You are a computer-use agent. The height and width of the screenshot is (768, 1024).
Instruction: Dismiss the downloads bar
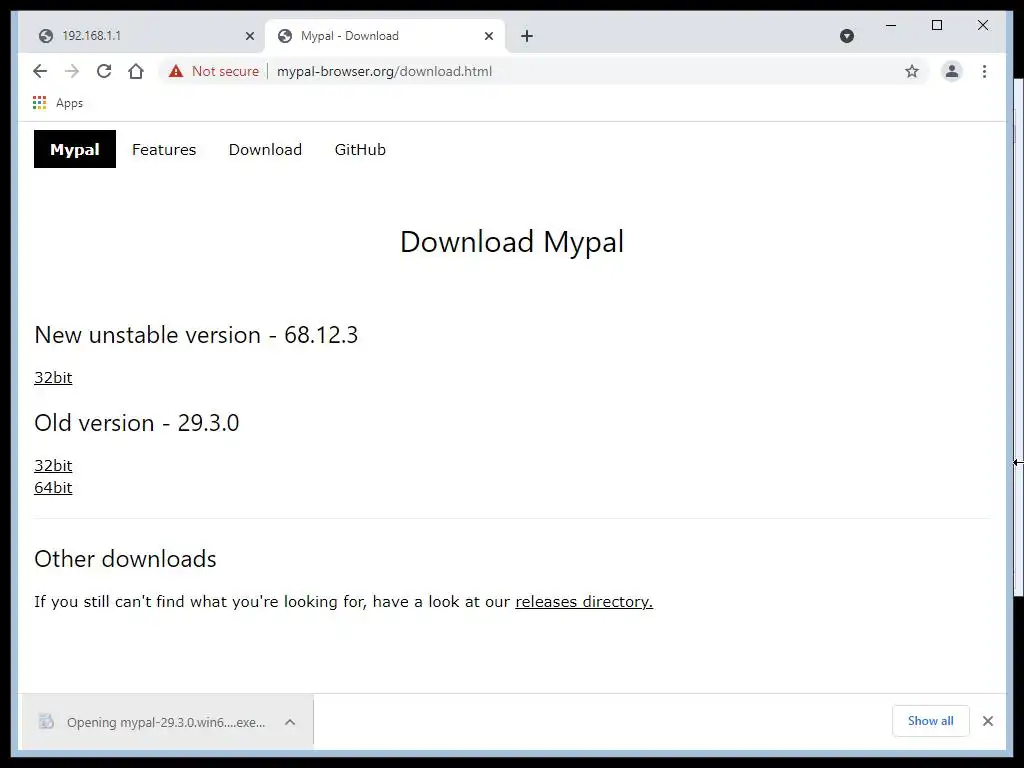[x=987, y=721]
